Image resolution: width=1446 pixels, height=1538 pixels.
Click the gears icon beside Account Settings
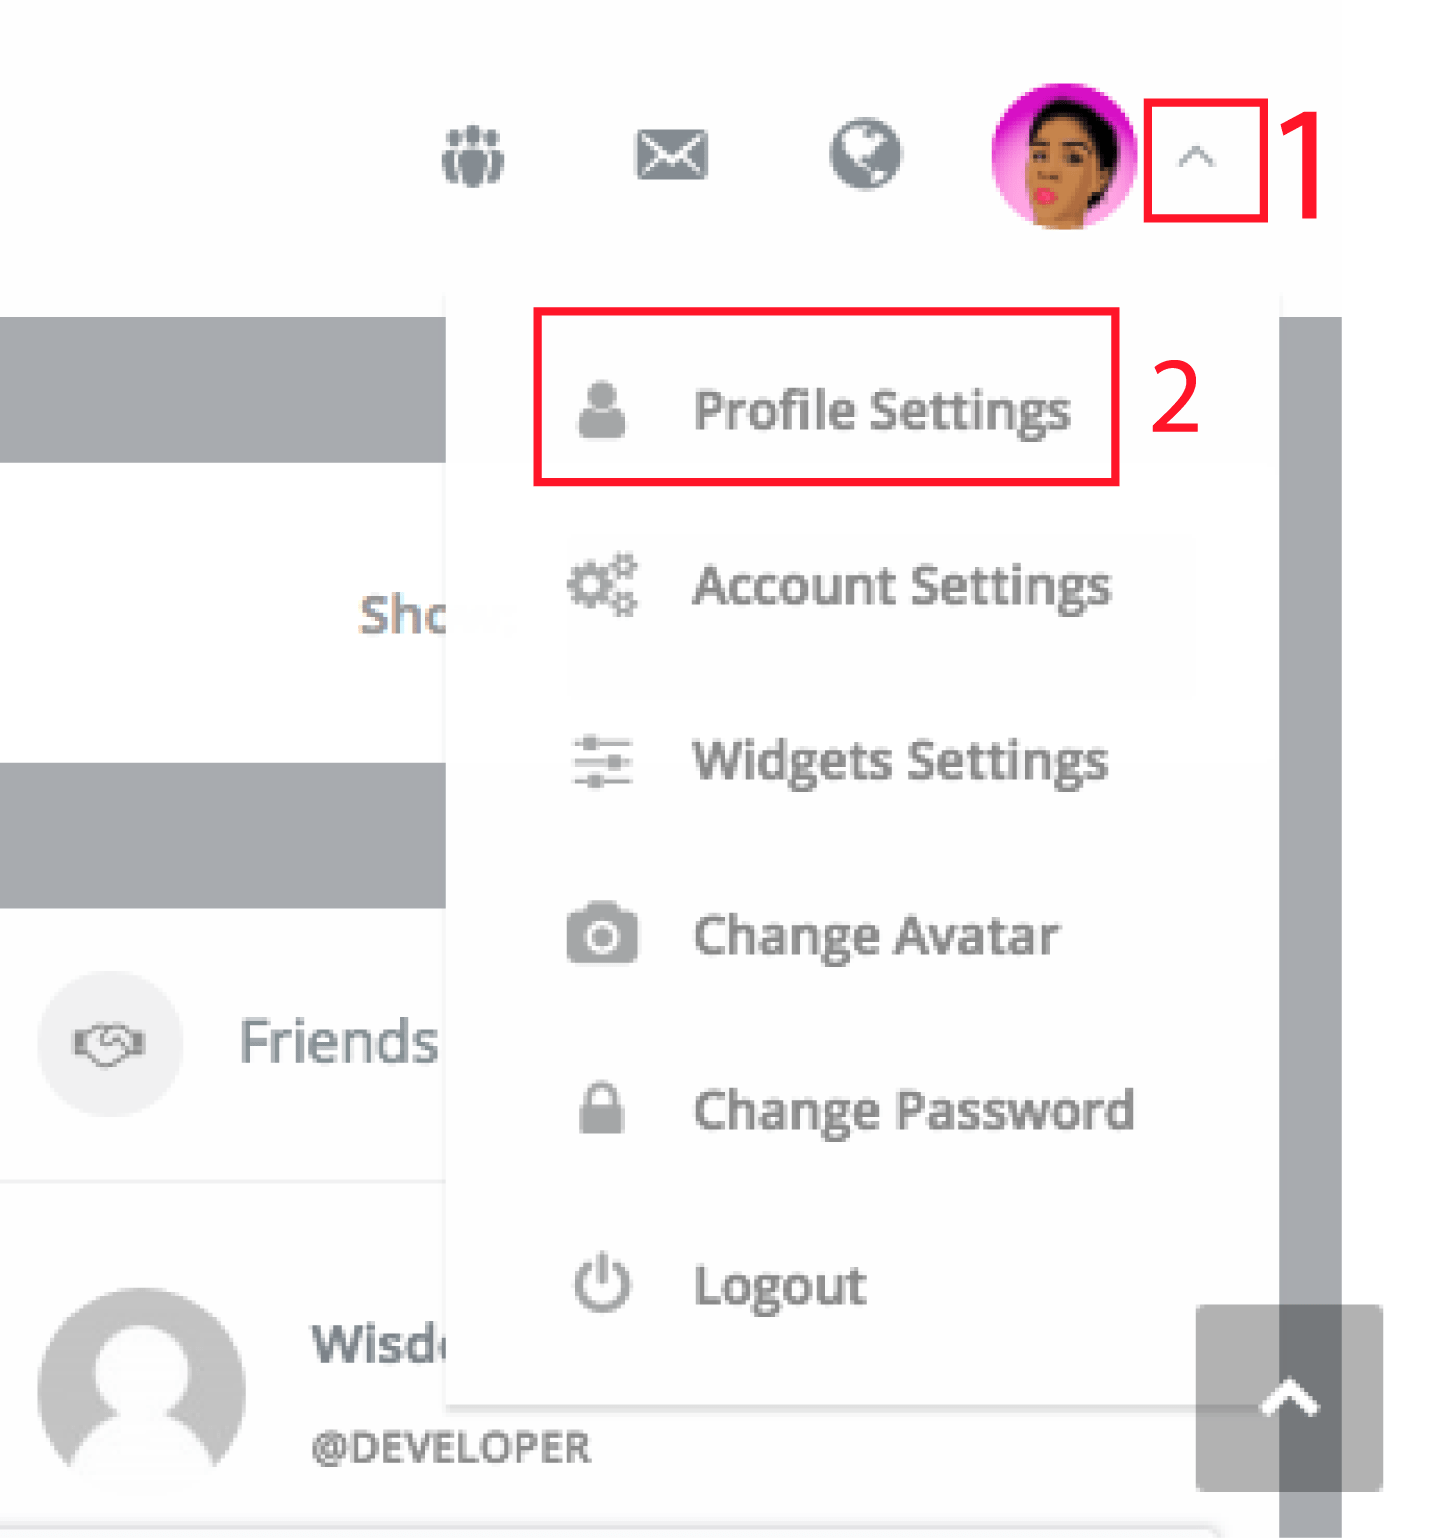602,585
